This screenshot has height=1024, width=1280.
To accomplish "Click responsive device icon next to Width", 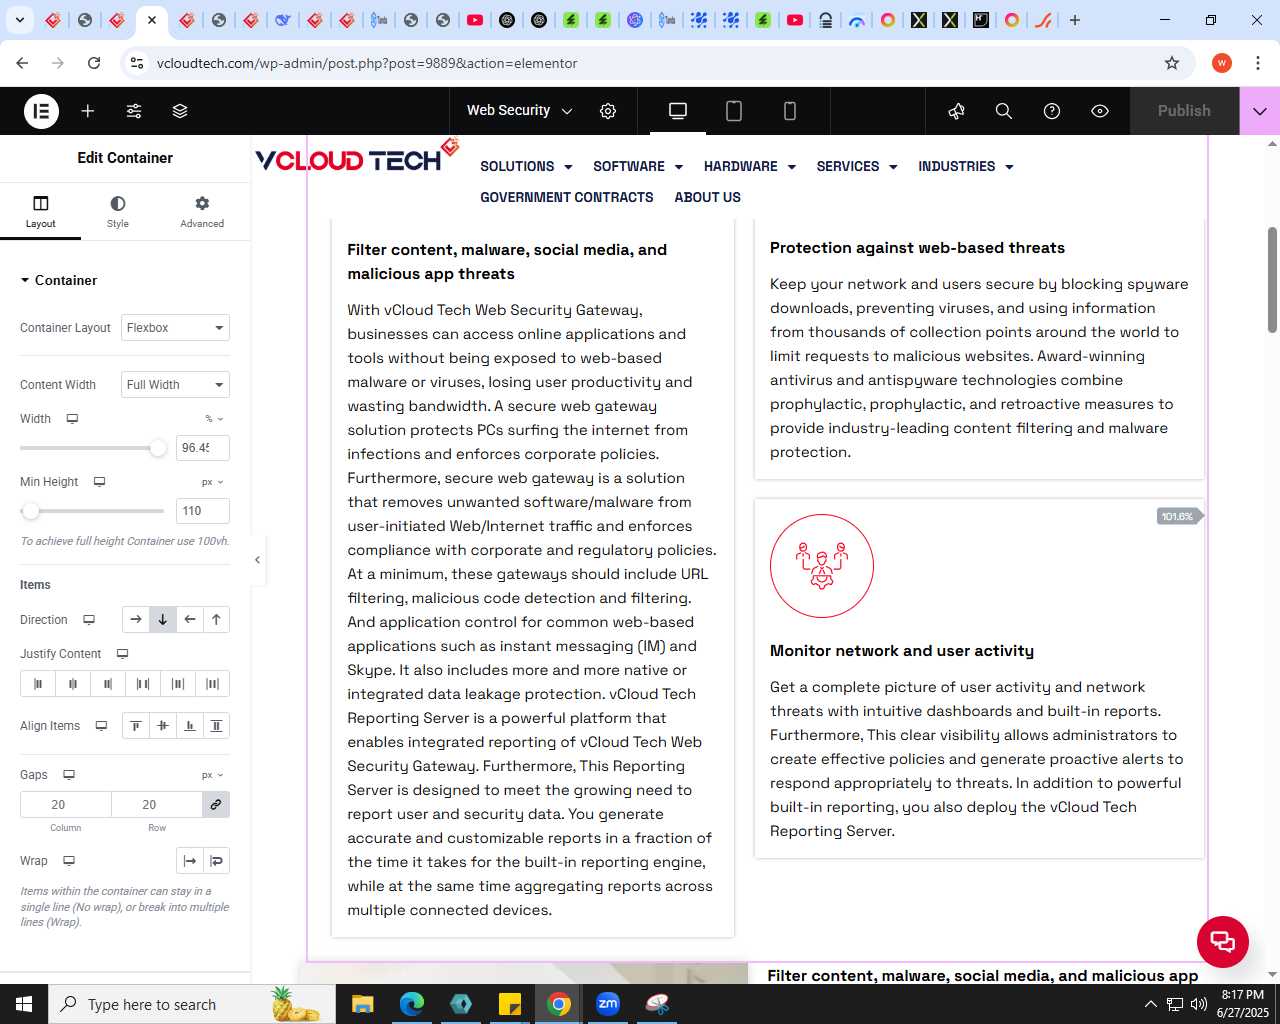I will [72, 419].
